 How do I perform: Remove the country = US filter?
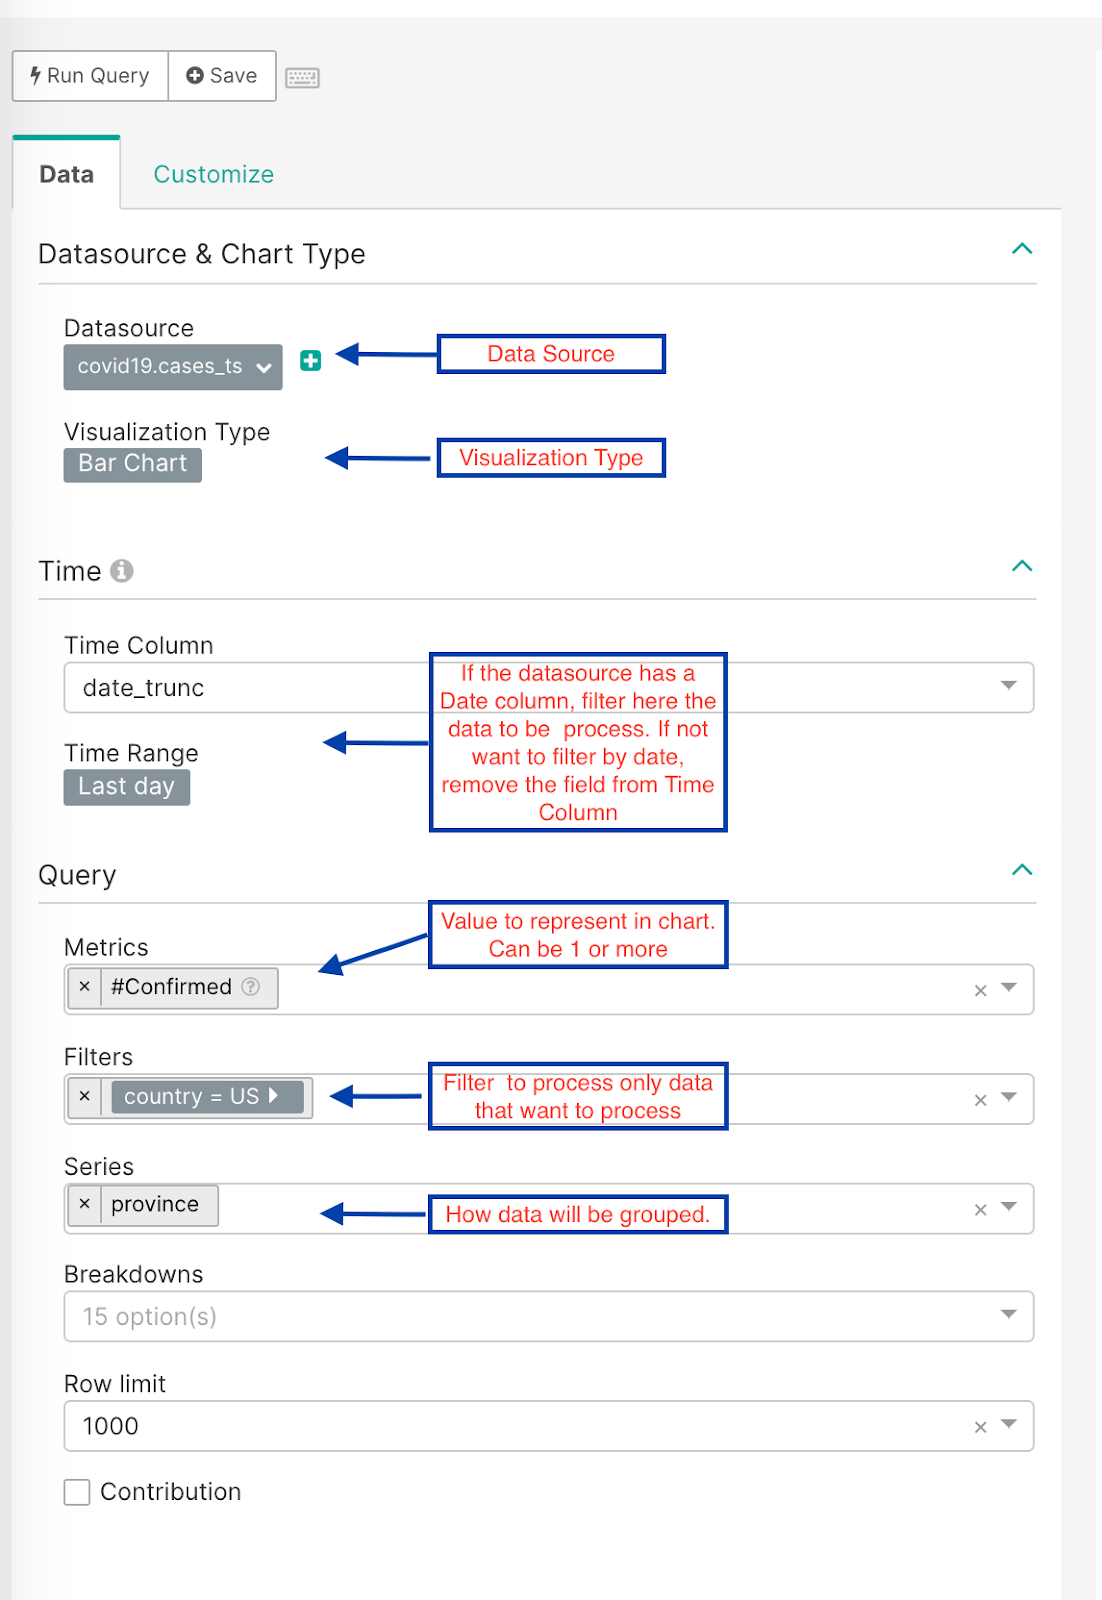[85, 1097]
